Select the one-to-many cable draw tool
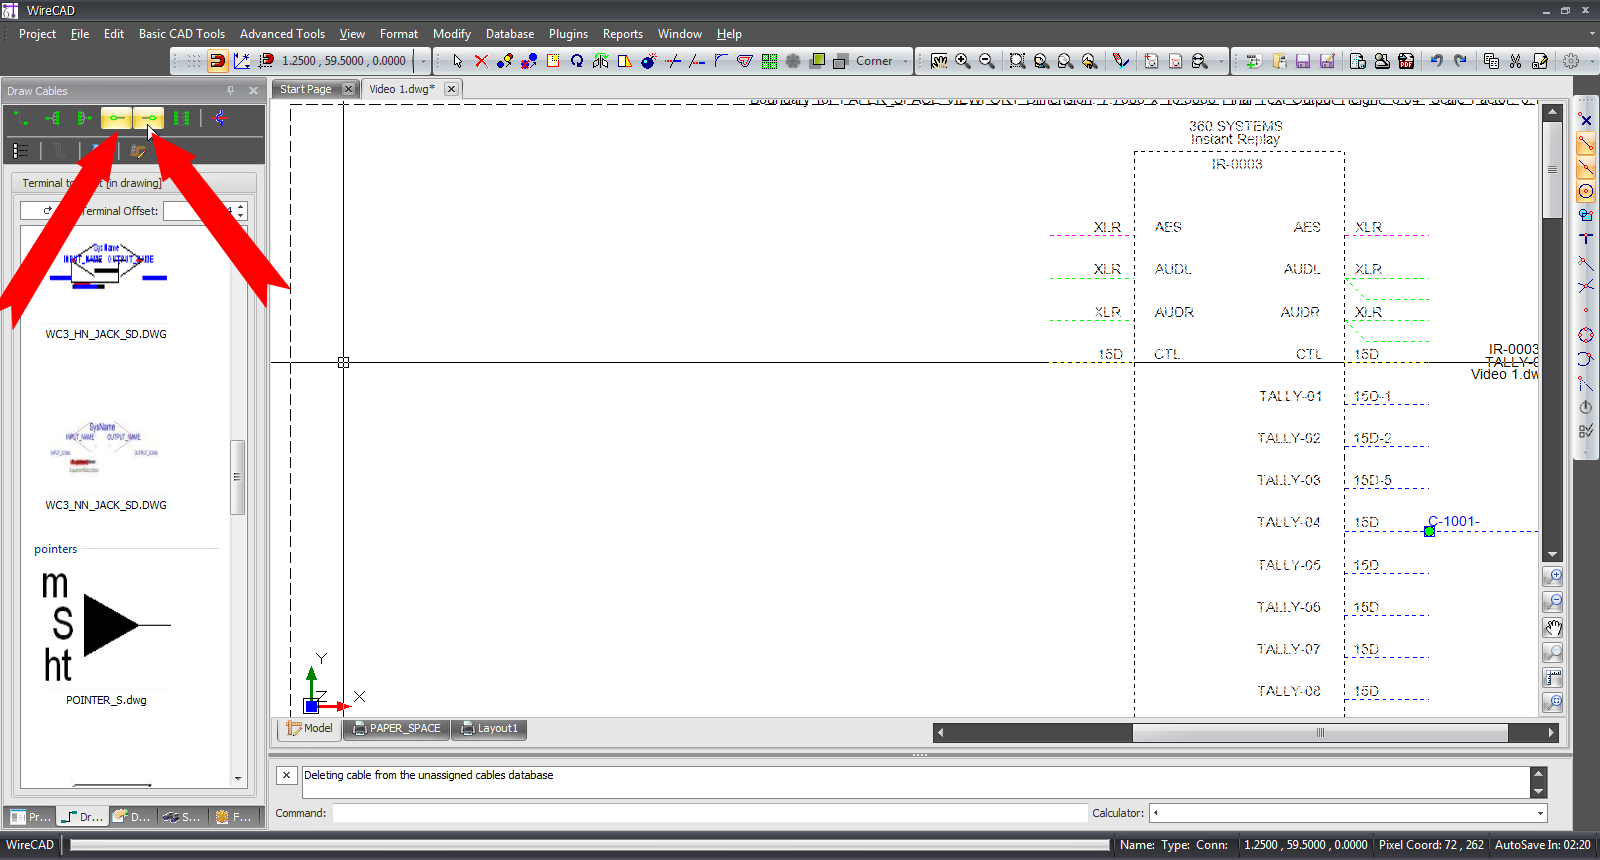The image size is (1600, 860). click(x=53, y=118)
